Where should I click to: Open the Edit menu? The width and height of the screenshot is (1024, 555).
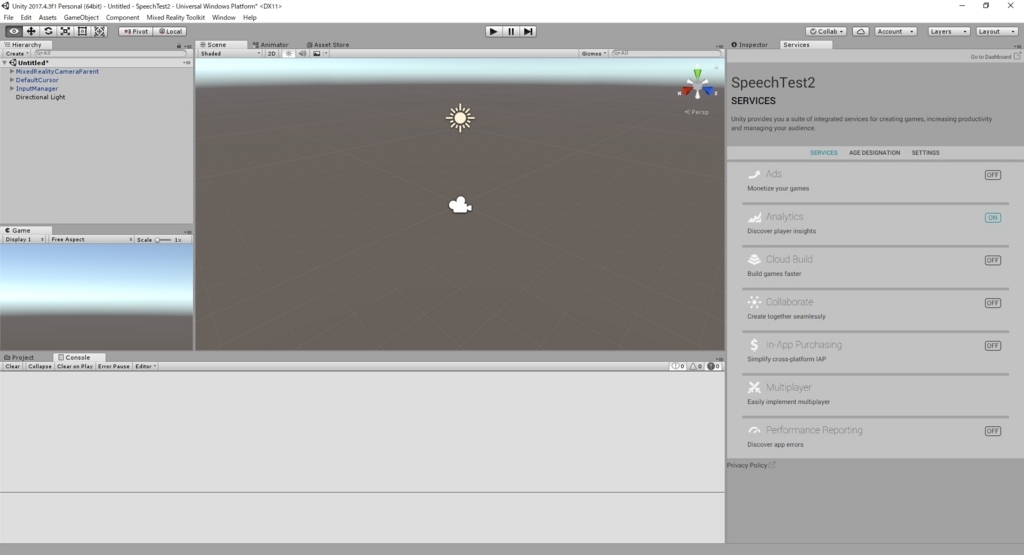[x=26, y=18]
